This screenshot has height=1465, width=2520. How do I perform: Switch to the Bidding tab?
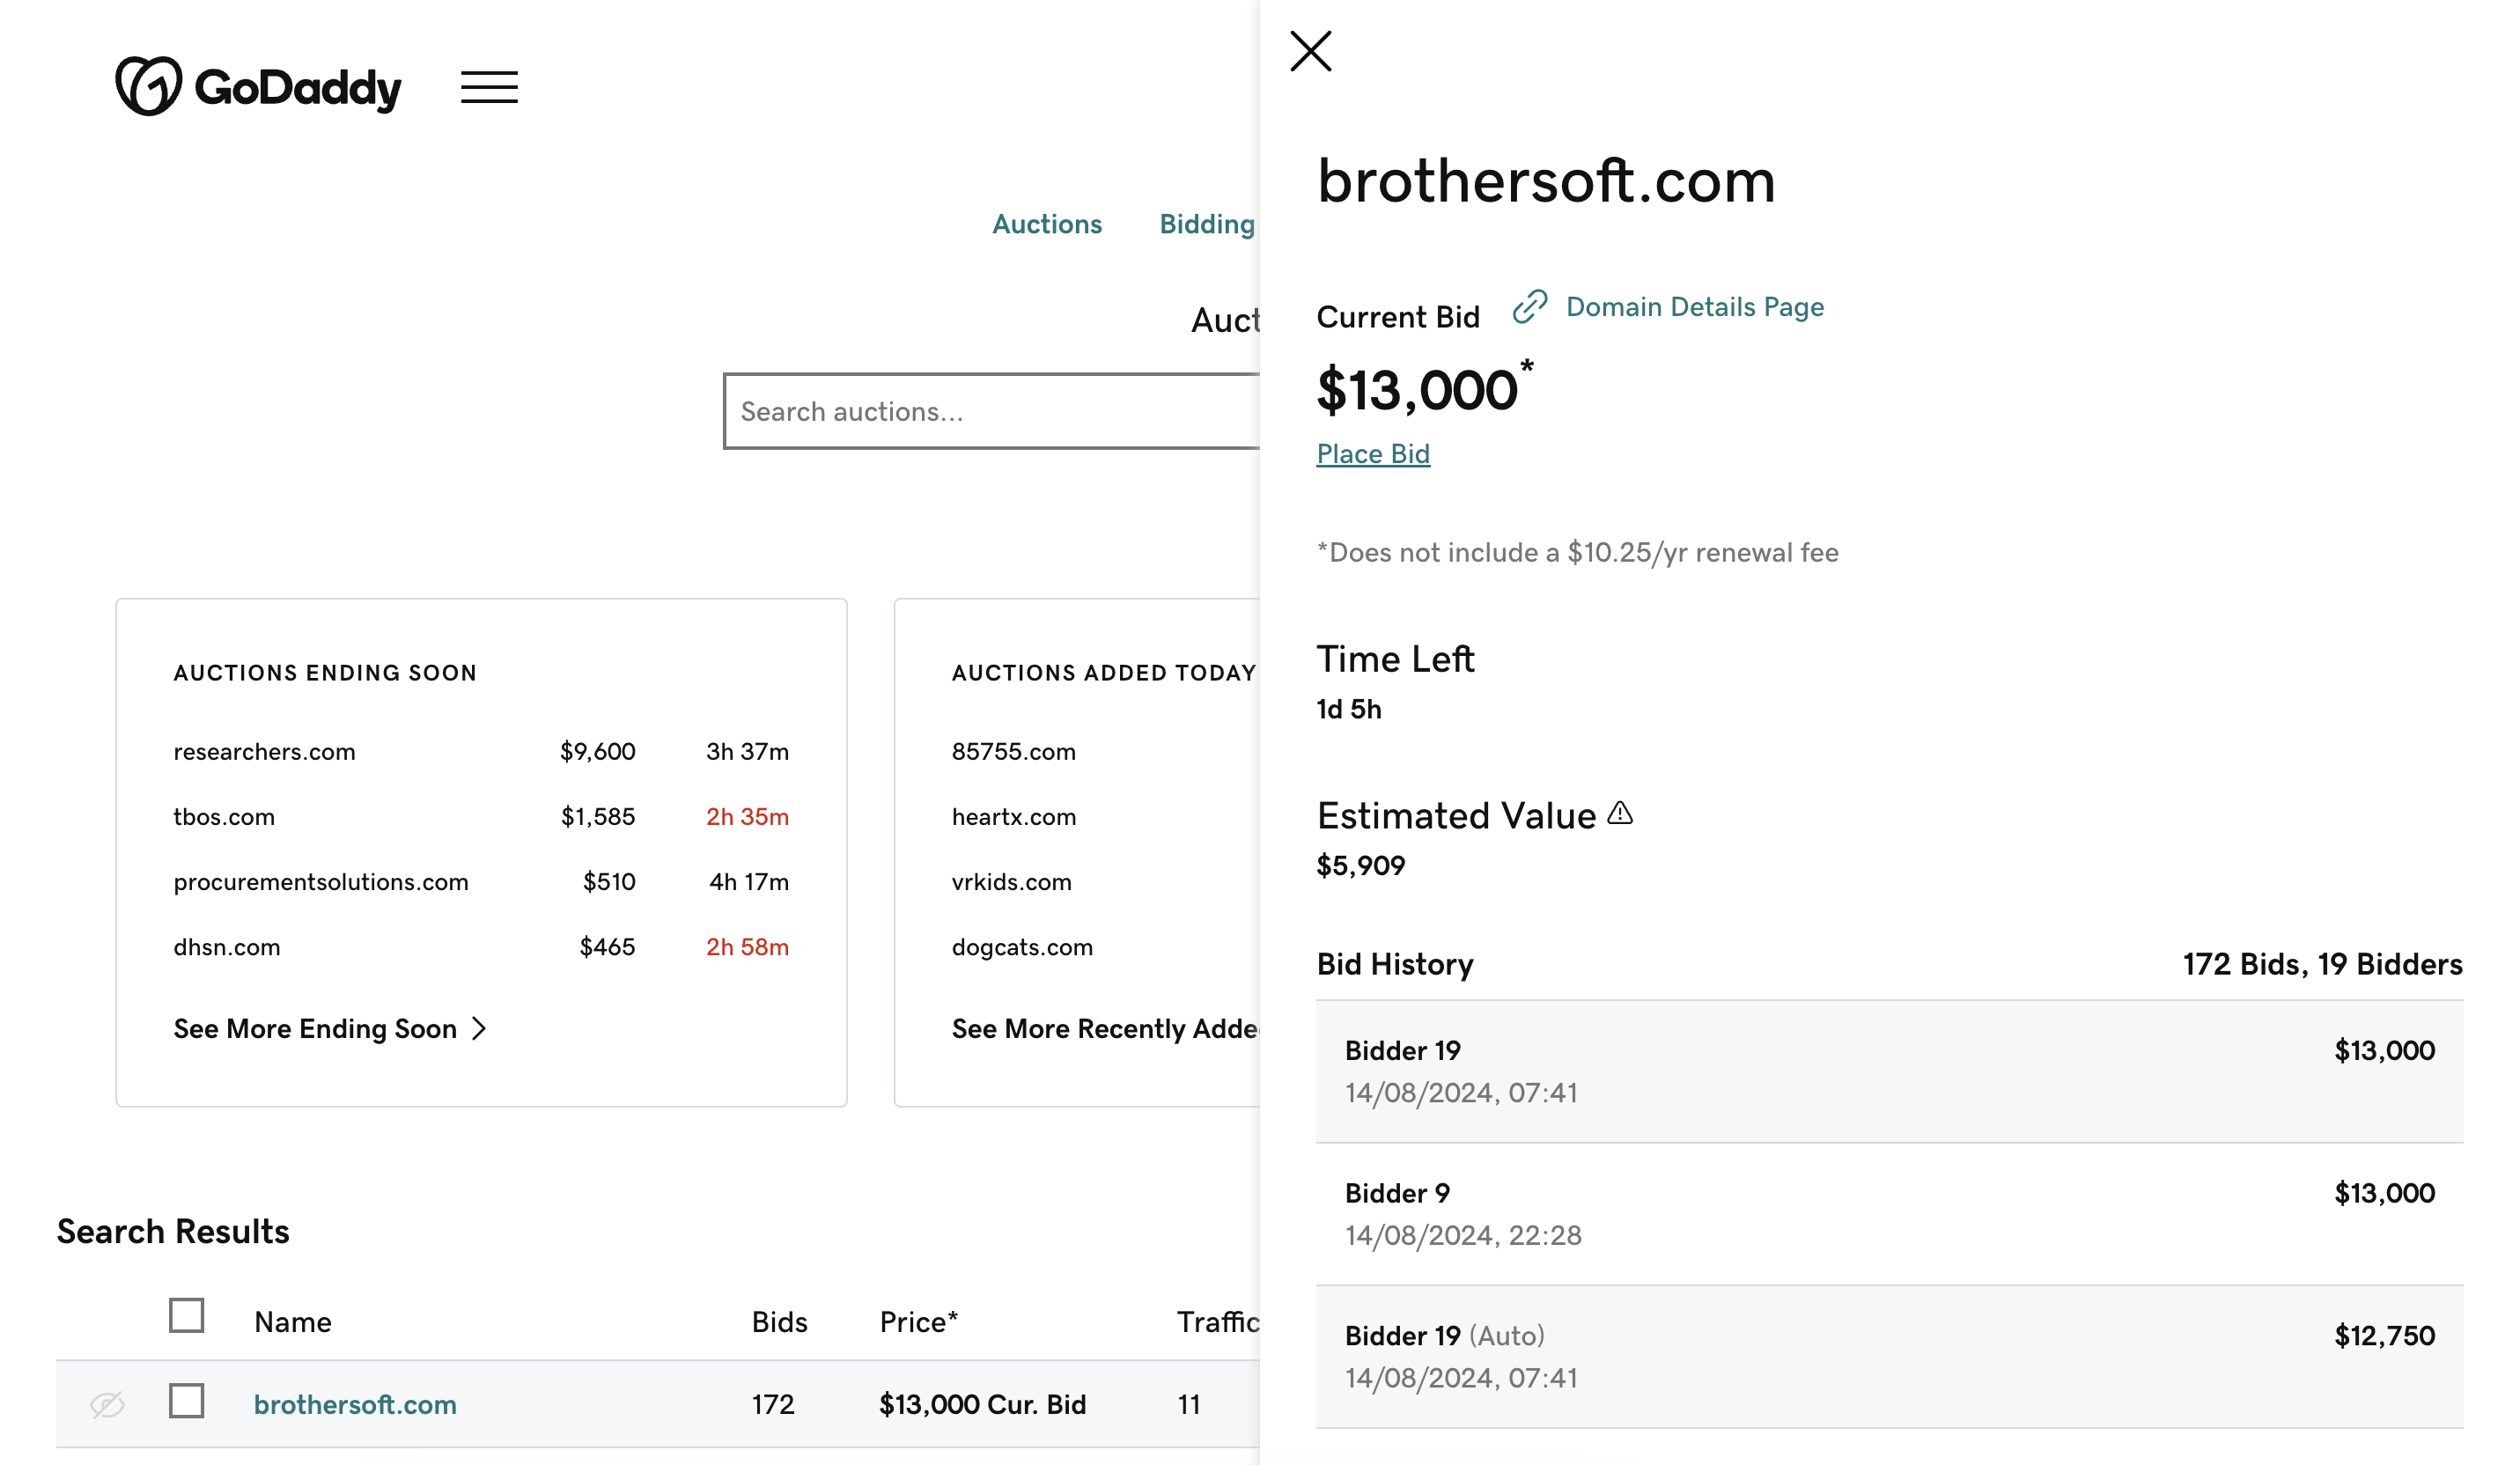(x=1206, y=224)
